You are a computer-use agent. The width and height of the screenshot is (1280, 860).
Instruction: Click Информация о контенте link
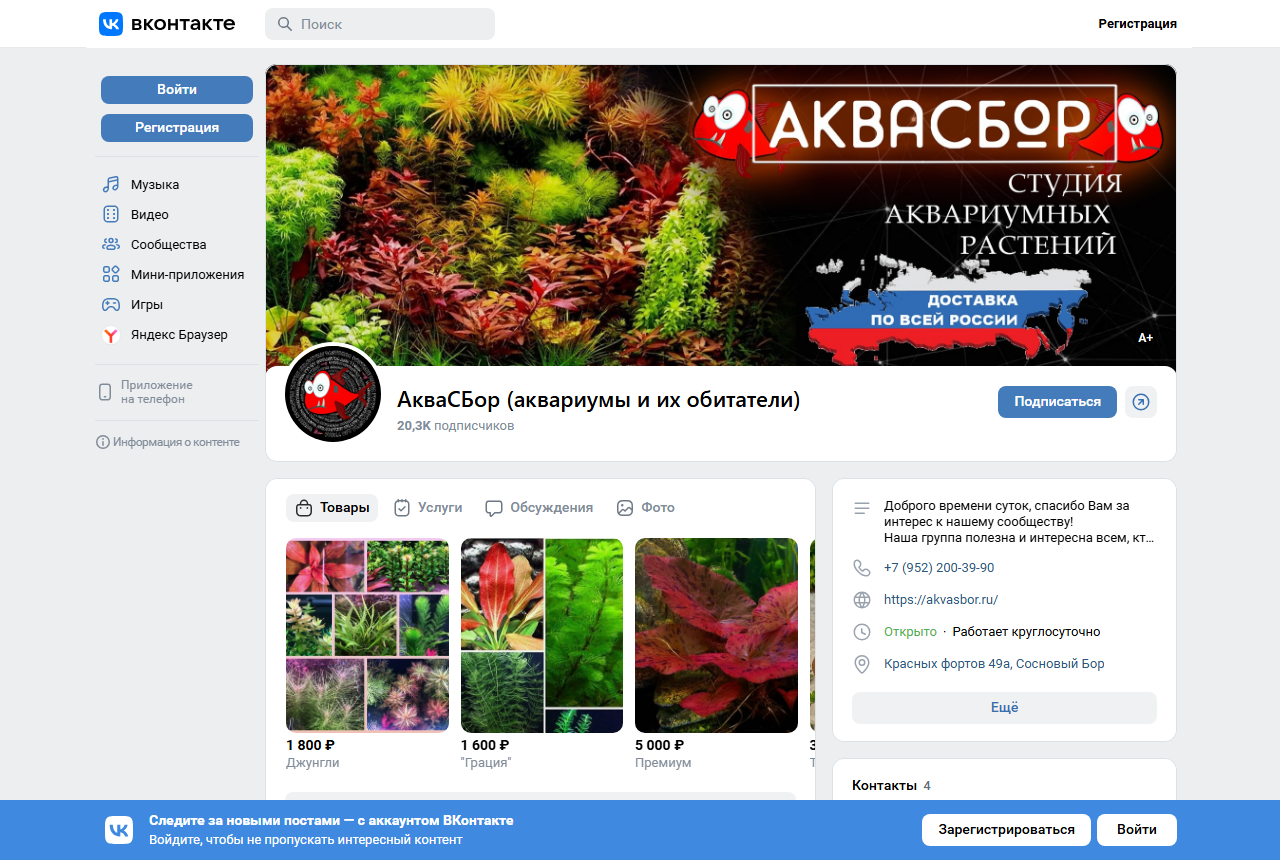176,442
